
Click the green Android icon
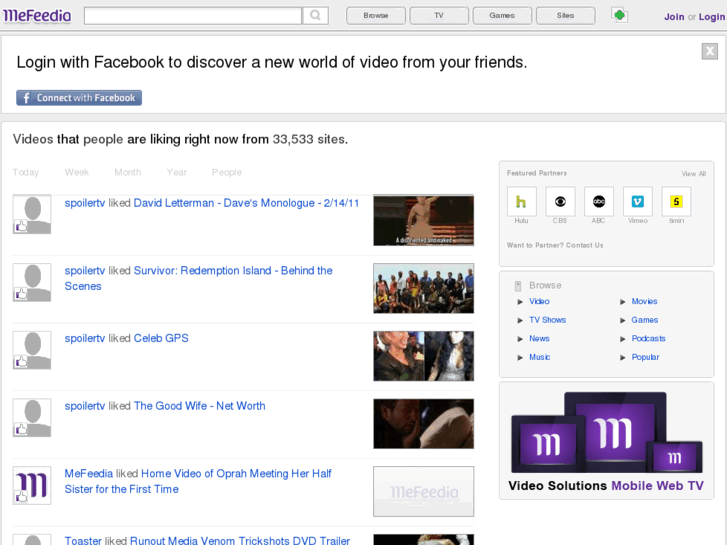620,16
